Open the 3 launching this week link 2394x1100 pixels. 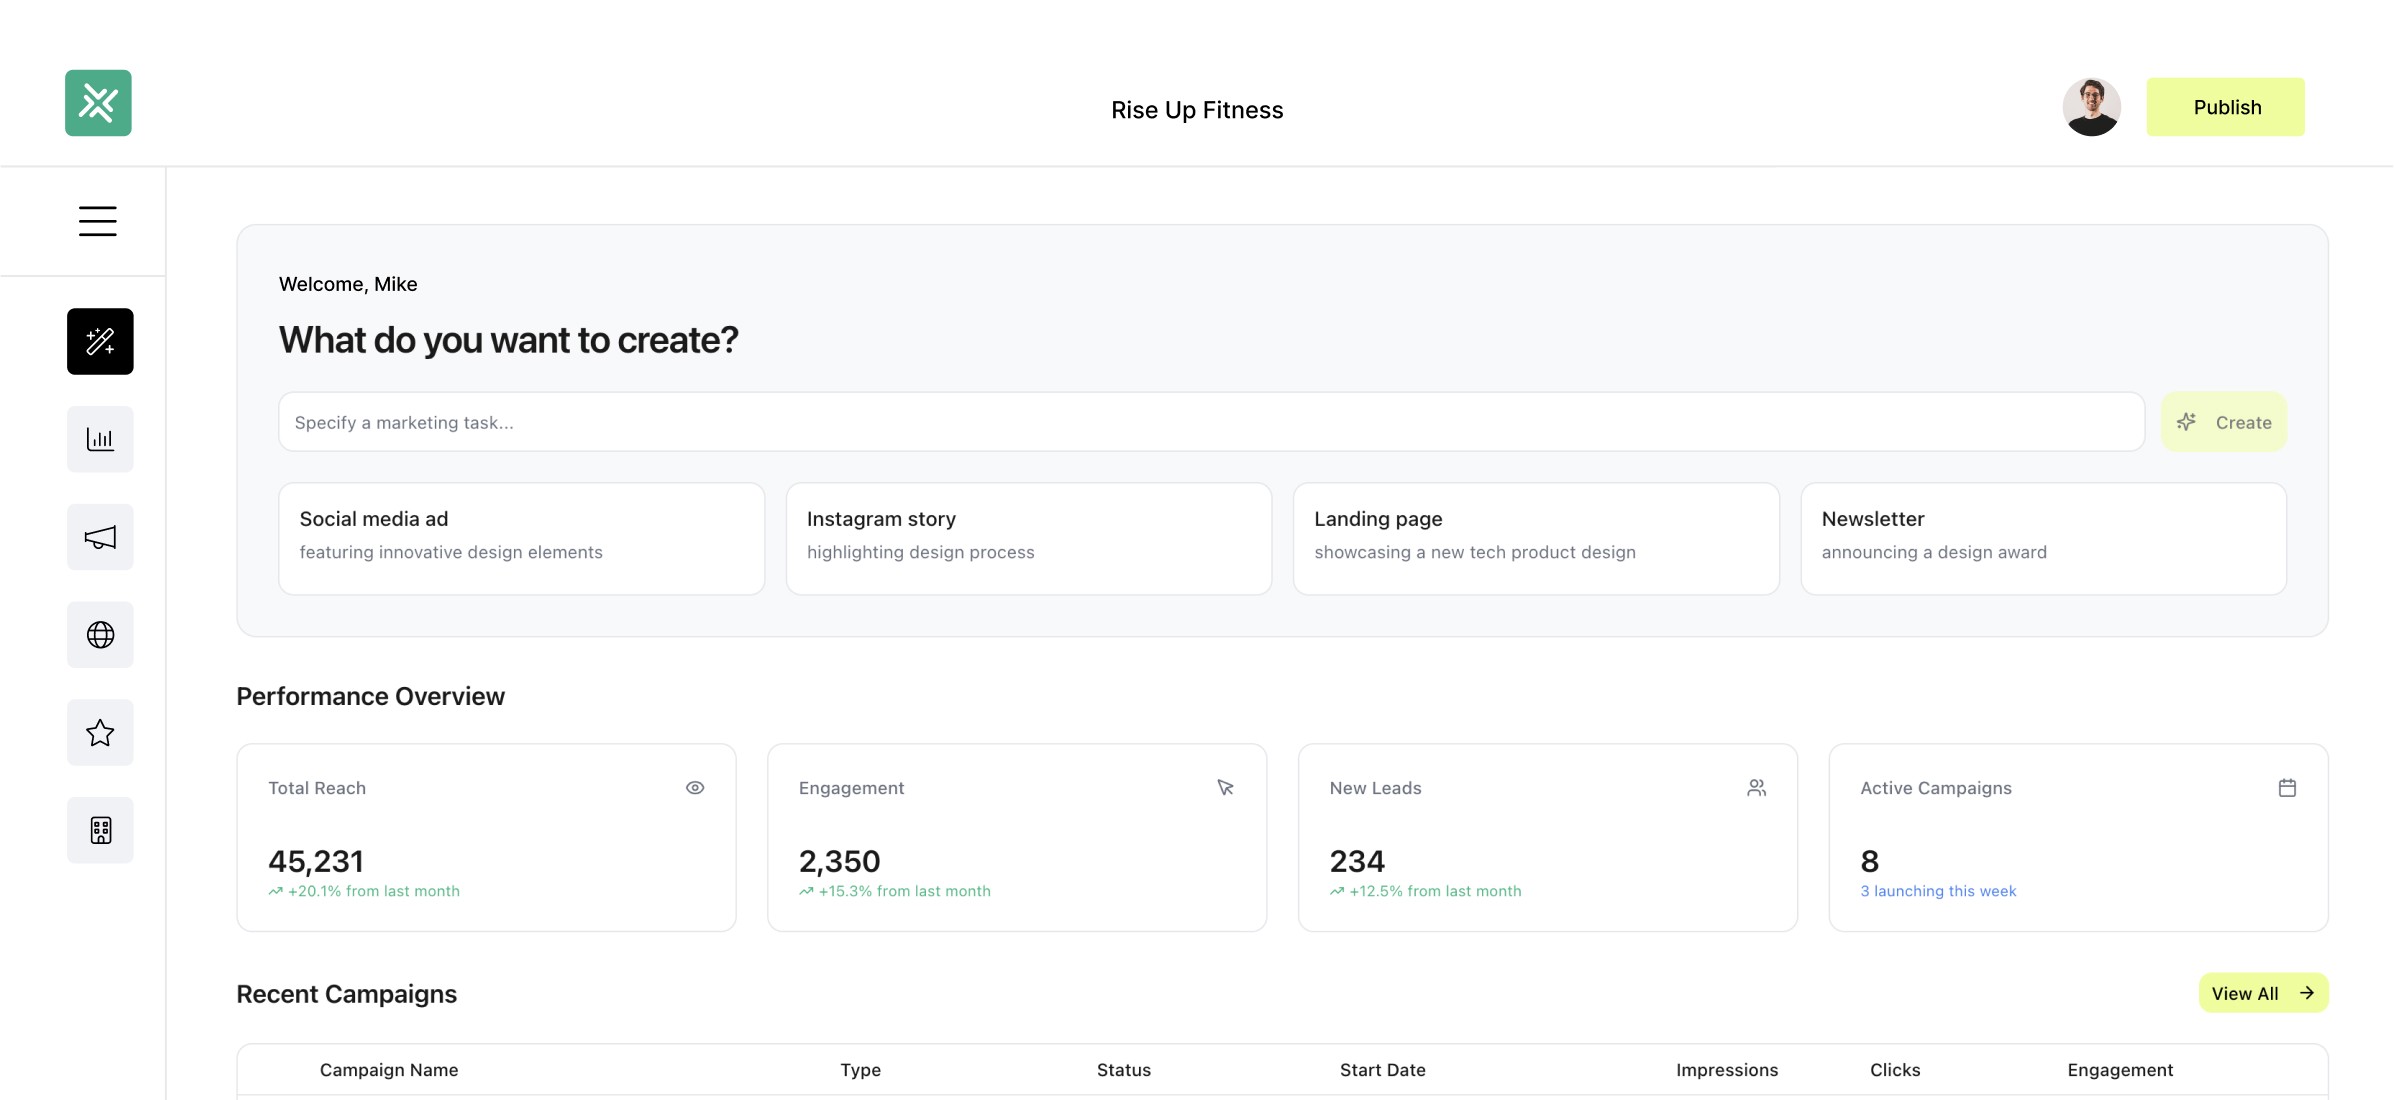(x=1938, y=891)
